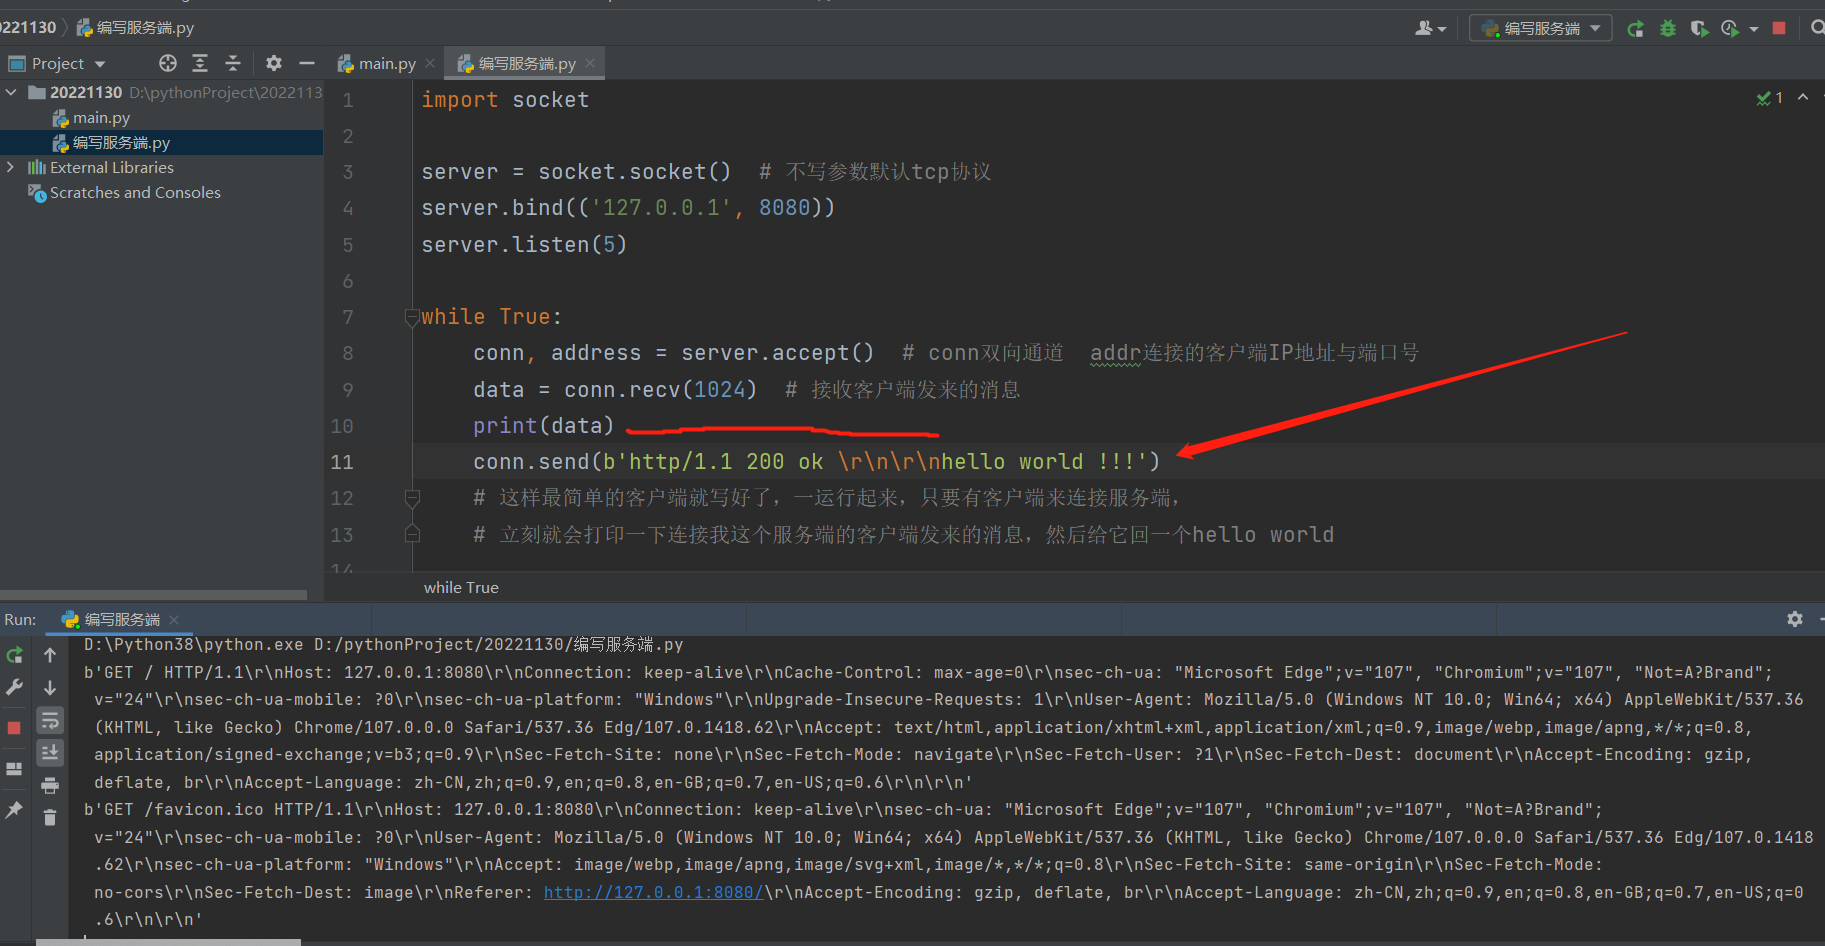Screen dimensions: 1825x946
Task: Toggle soft-wrap in the Run console
Action: tap(50, 720)
